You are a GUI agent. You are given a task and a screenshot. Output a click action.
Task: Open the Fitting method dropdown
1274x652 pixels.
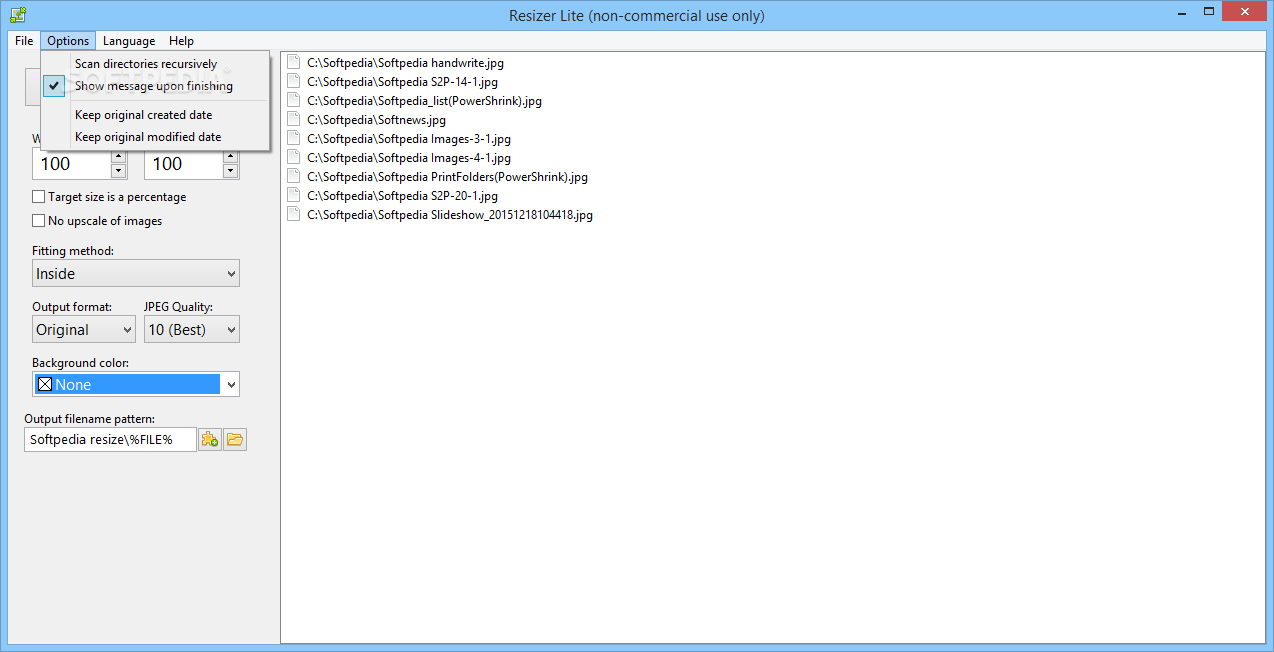(136, 273)
